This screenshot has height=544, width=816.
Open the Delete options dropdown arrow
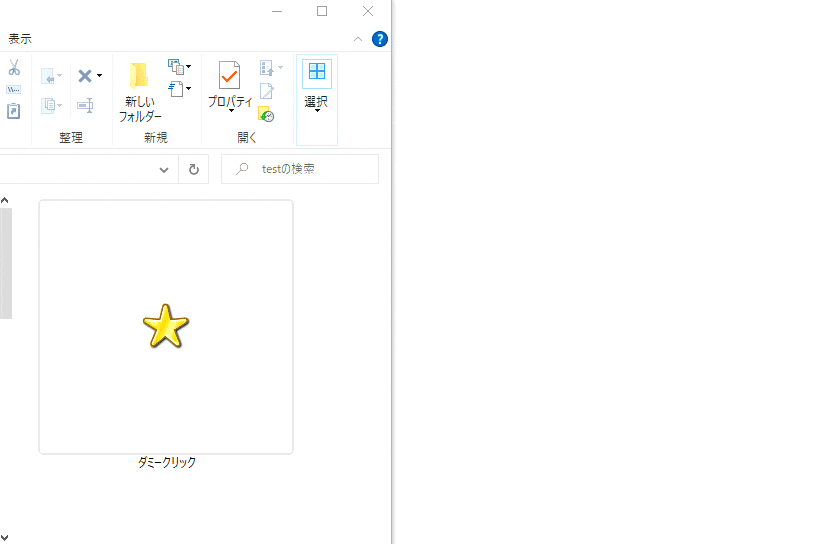[99, 76]
